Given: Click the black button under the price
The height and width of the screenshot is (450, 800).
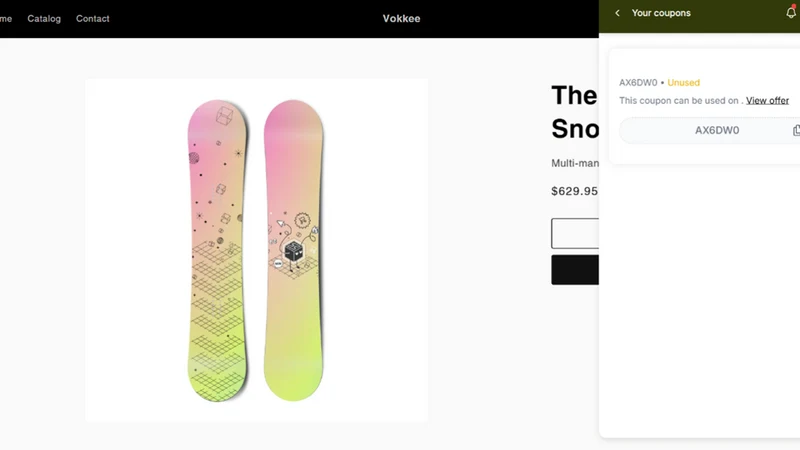Looking at the screenshot, I should point(575,270).
